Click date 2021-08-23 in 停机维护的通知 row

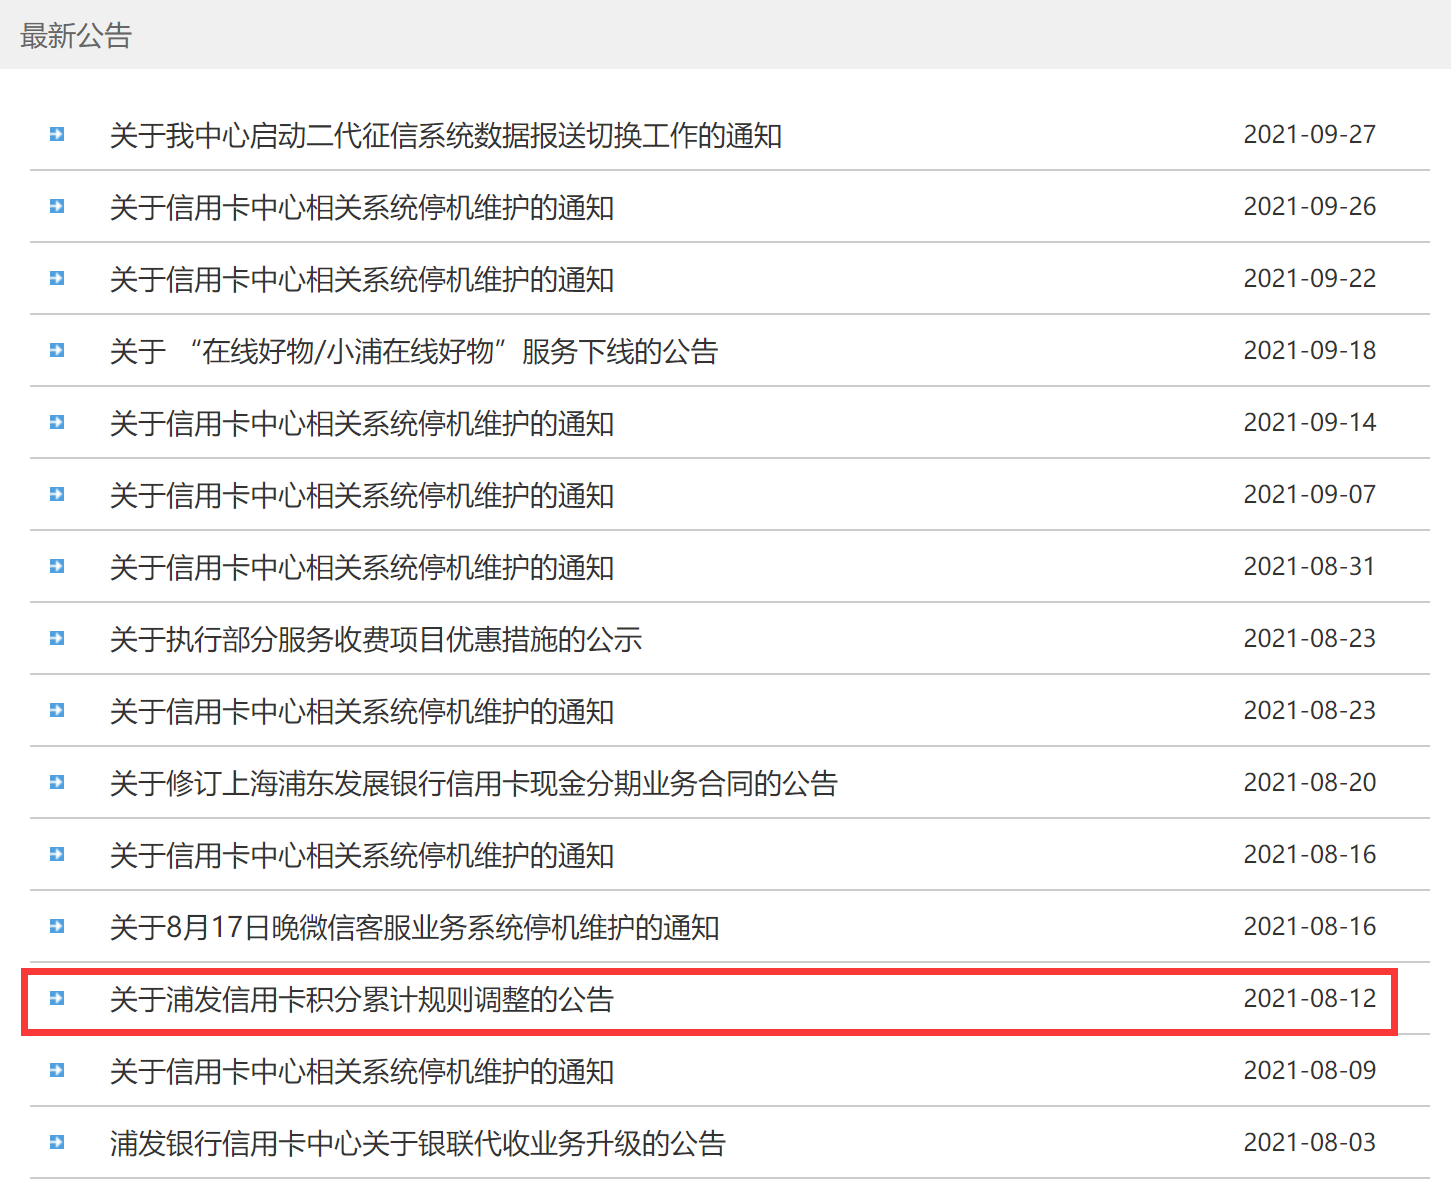click(1310, 710)
